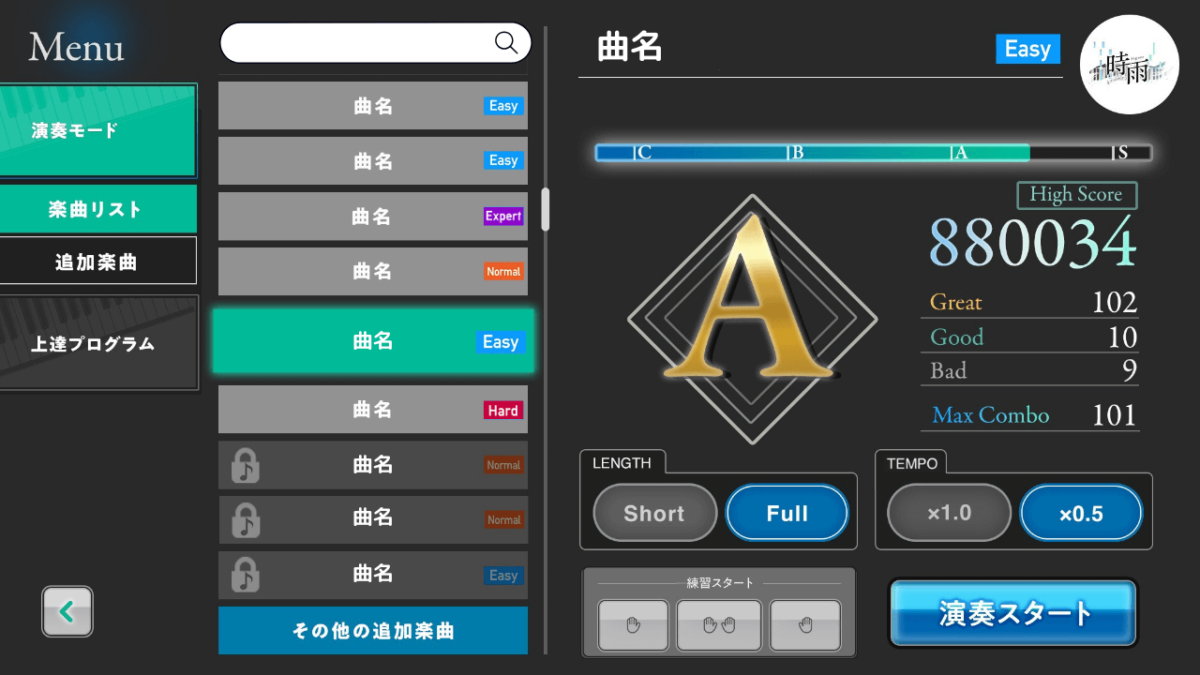Select left-hand only practice mode

tap(632, 625)
